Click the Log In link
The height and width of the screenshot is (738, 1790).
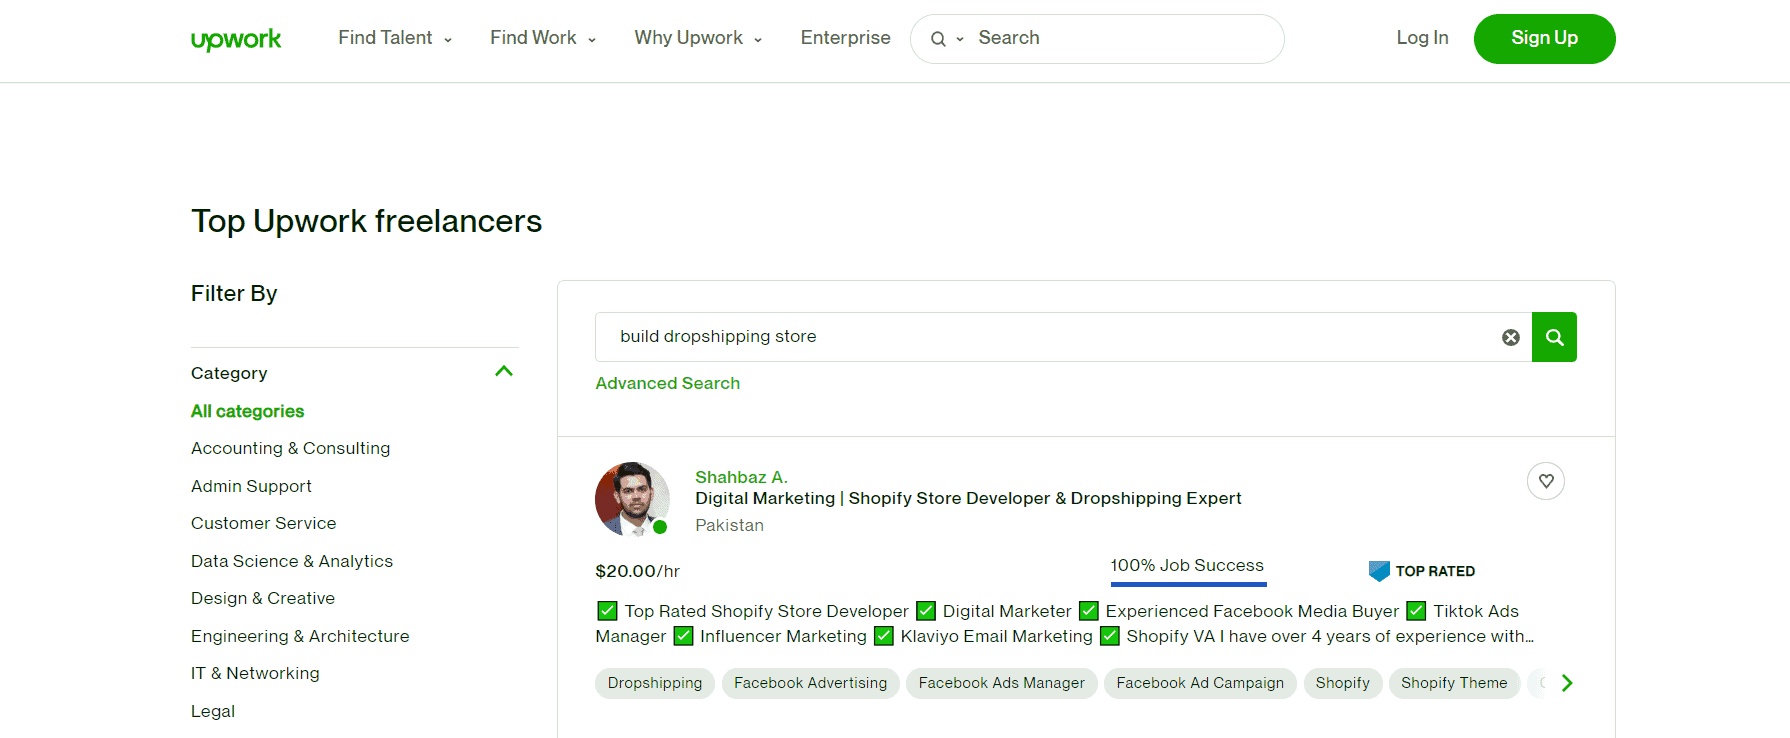tap(1422, 38)
